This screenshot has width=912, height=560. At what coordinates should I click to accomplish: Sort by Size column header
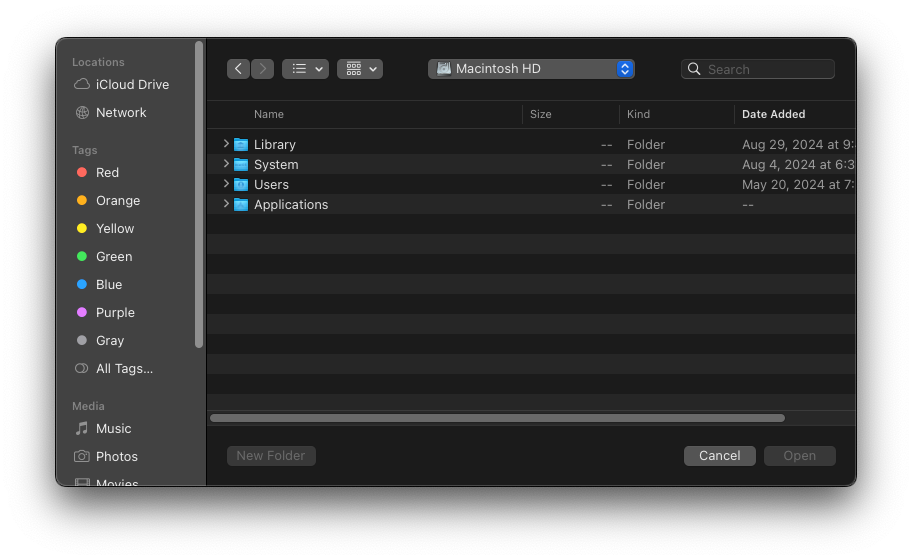point(540,114)
